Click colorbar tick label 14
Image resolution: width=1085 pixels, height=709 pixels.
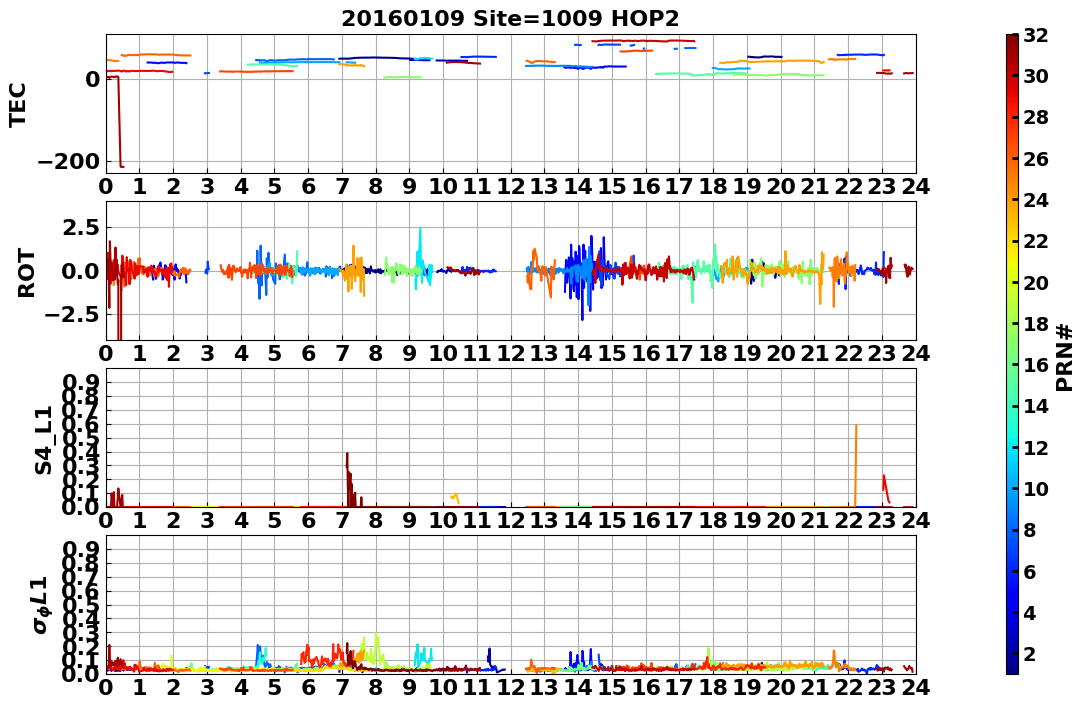point(1034,407)
